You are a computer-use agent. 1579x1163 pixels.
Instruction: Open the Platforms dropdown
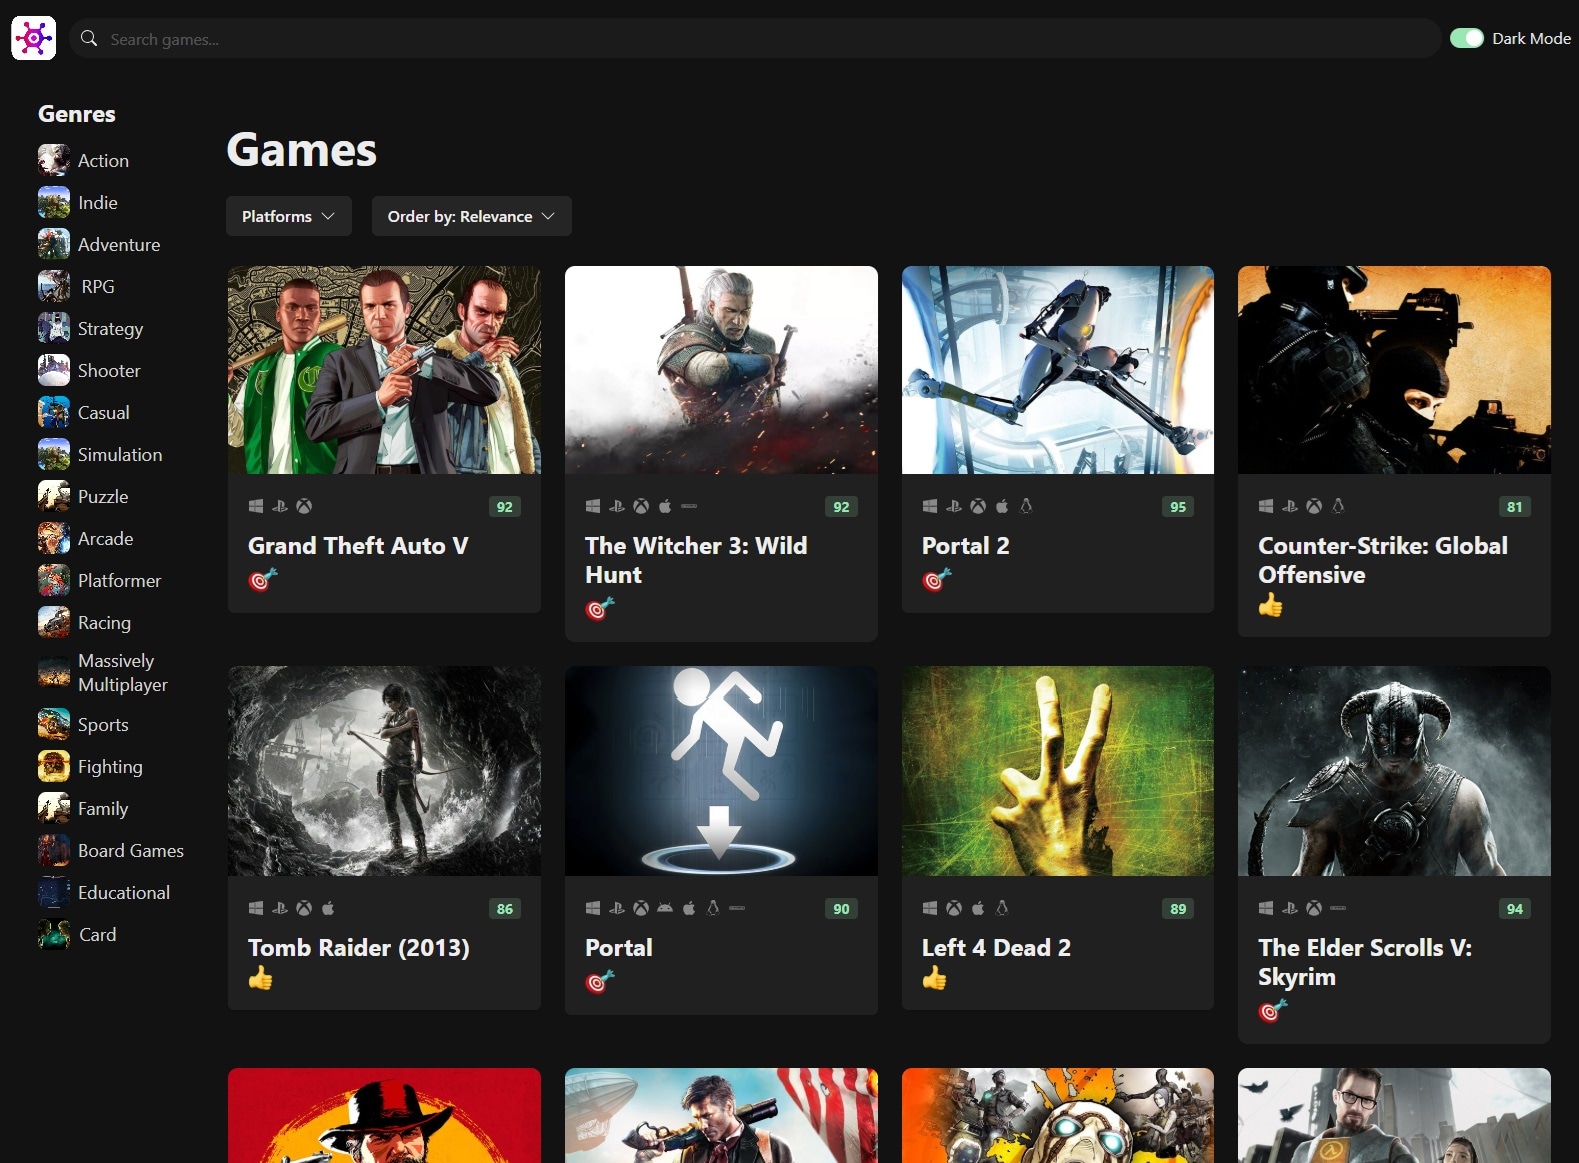288,216
